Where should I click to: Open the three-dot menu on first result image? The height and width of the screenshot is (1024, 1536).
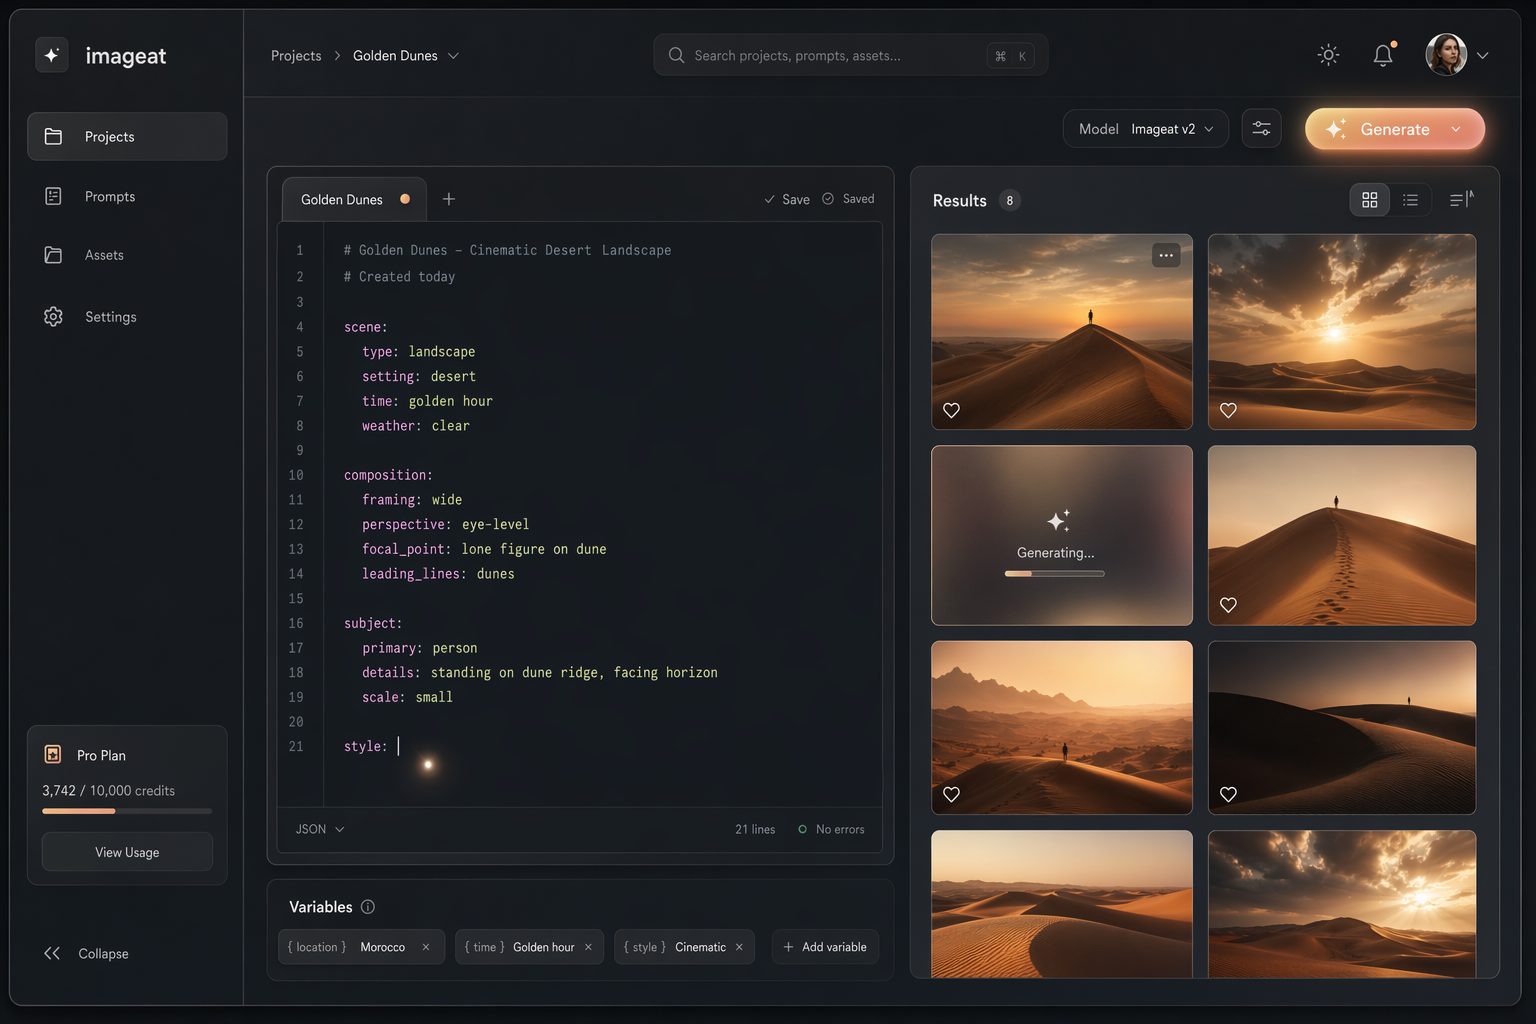pyautogui.click(x=1165, y=255)
